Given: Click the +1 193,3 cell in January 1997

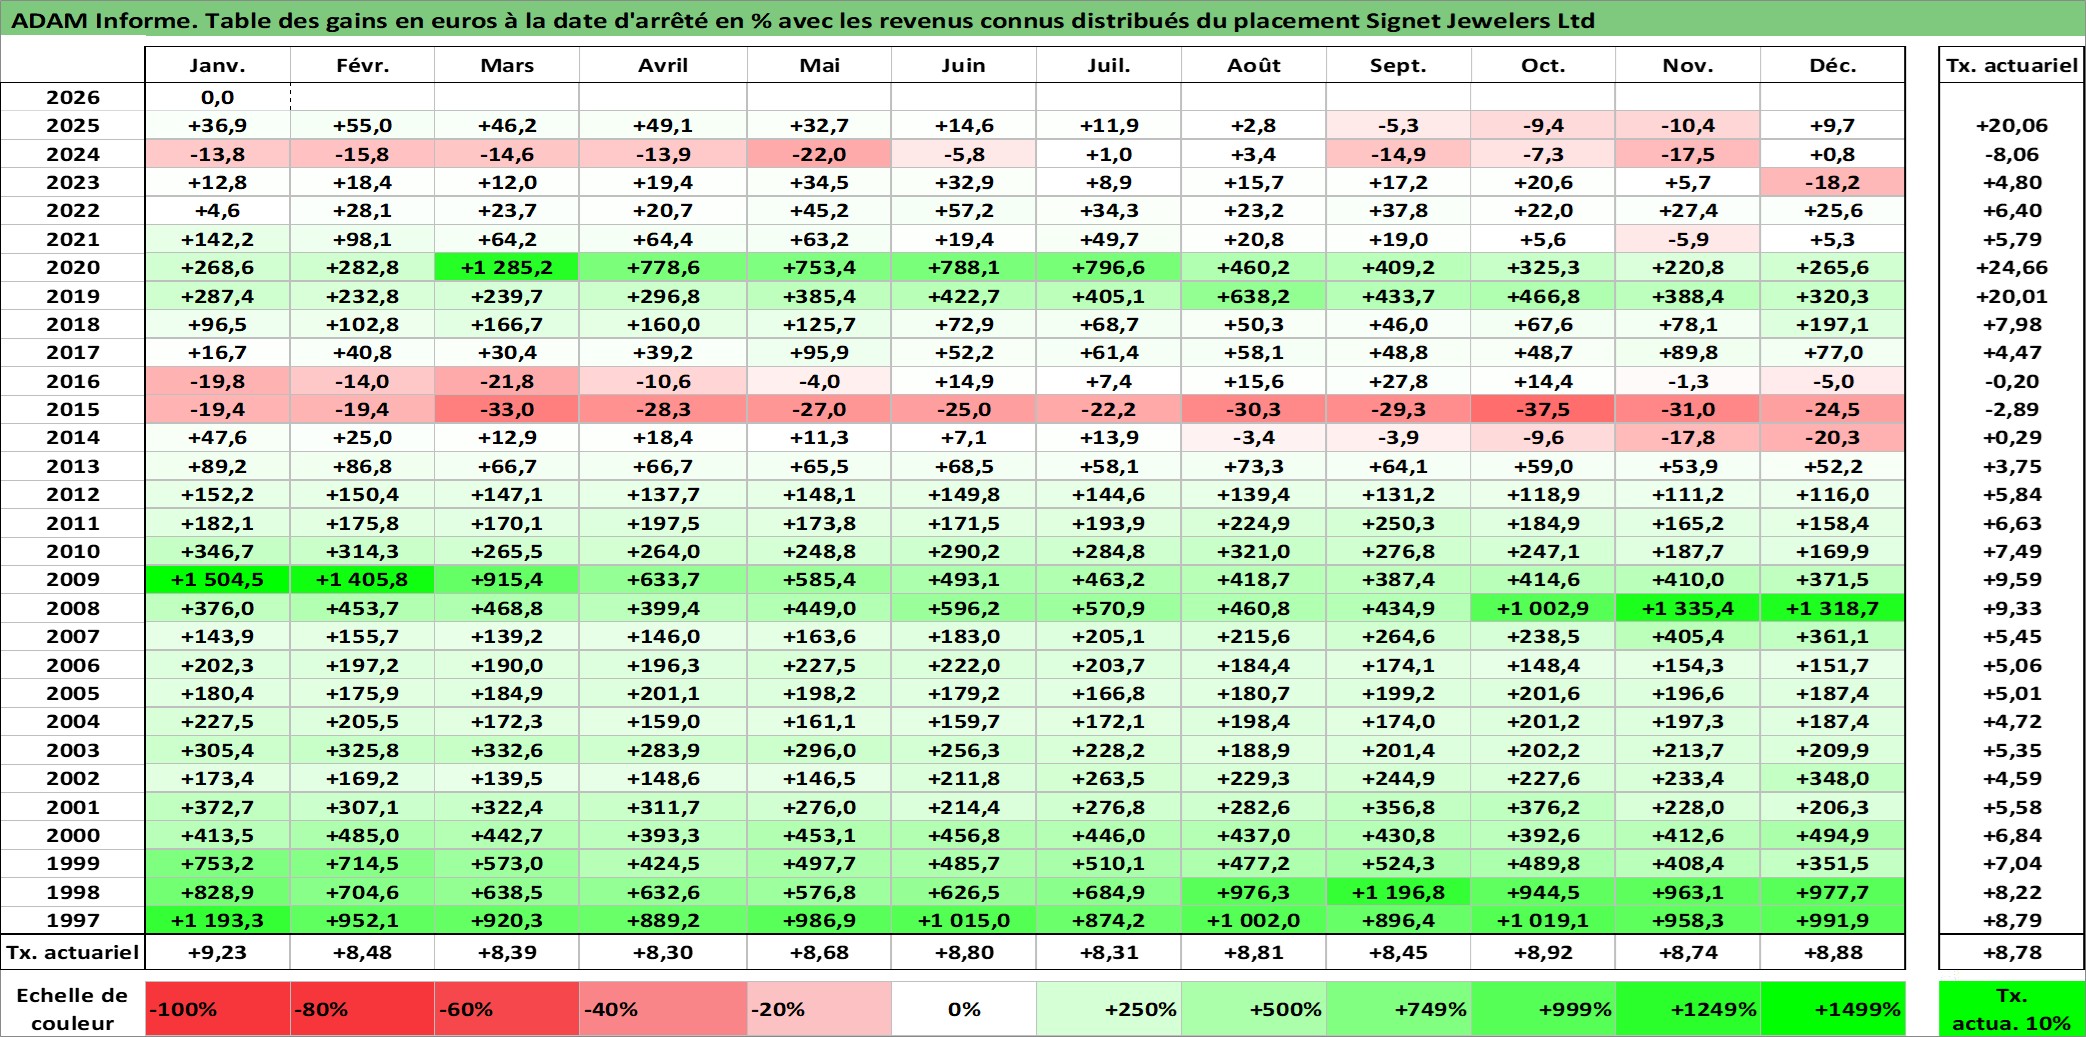Looking at the screenshot, I should click(x=218, y=920).
